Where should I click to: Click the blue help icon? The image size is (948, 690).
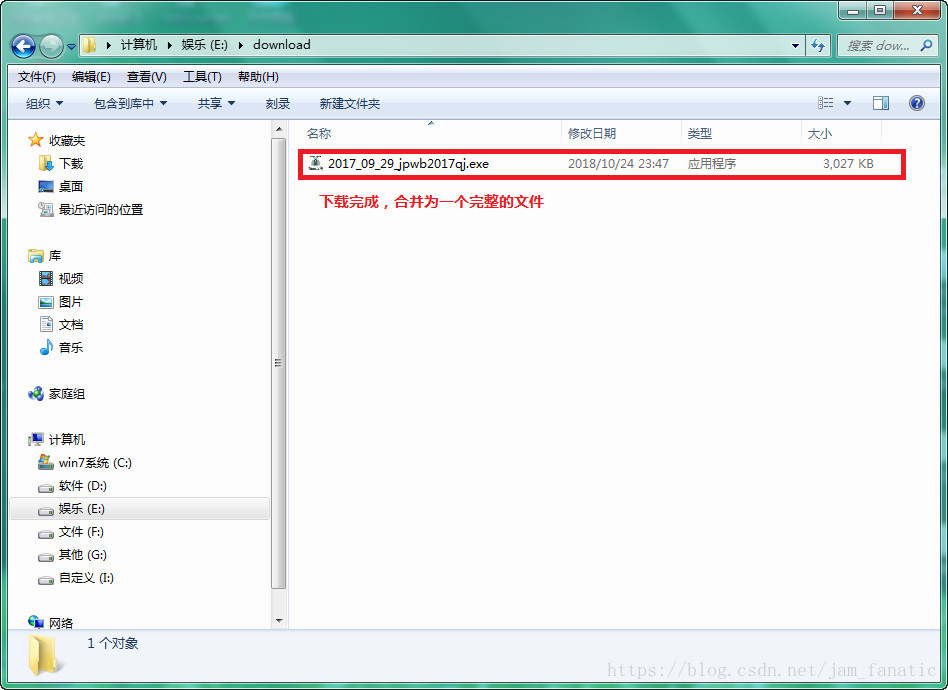[x=917, y=103]
